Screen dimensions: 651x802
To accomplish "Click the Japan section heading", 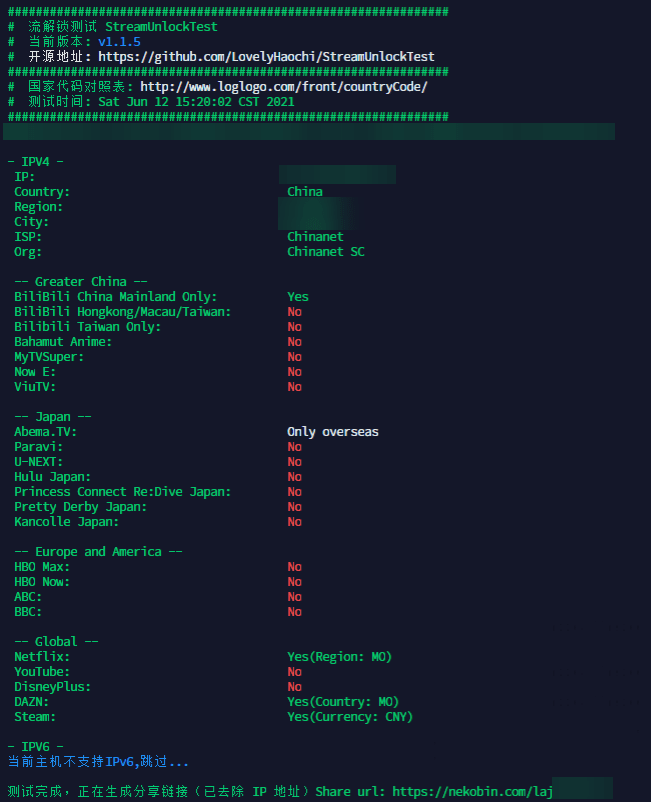I will pyautogui.click(x=66, y=417).
